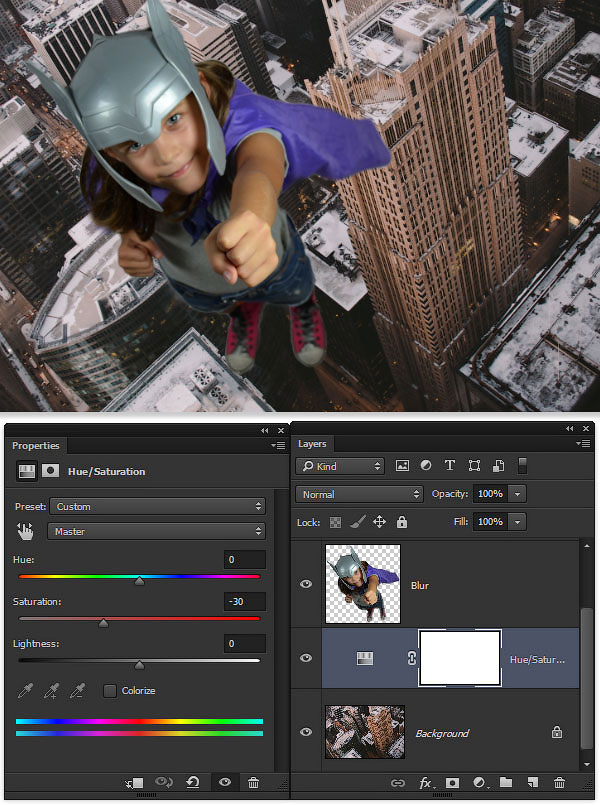The height and width of the screenshot is (805, 600).
Task: Click the Hue/Saturation layer adjustment thumbnail
Action: point(365,658)
